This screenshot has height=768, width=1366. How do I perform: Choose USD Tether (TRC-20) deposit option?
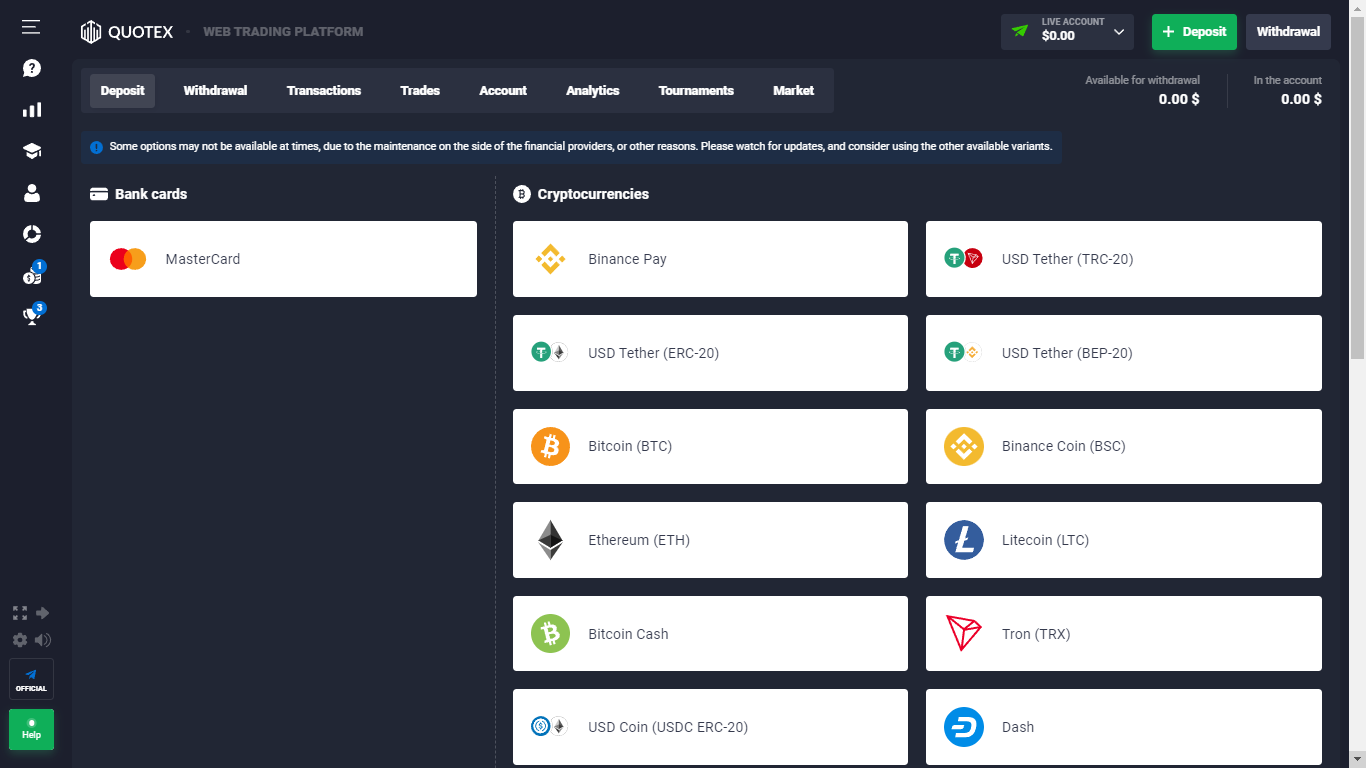(x=1124, y=259)
